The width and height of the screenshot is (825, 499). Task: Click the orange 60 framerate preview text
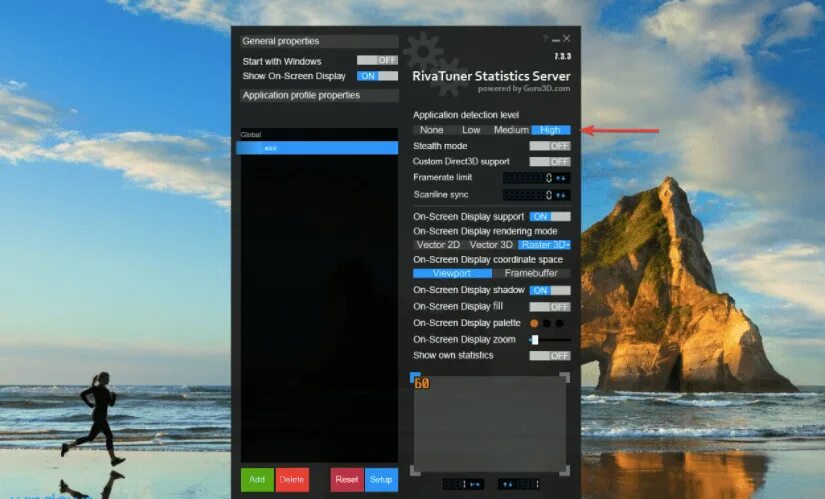(x=422, y=384)
